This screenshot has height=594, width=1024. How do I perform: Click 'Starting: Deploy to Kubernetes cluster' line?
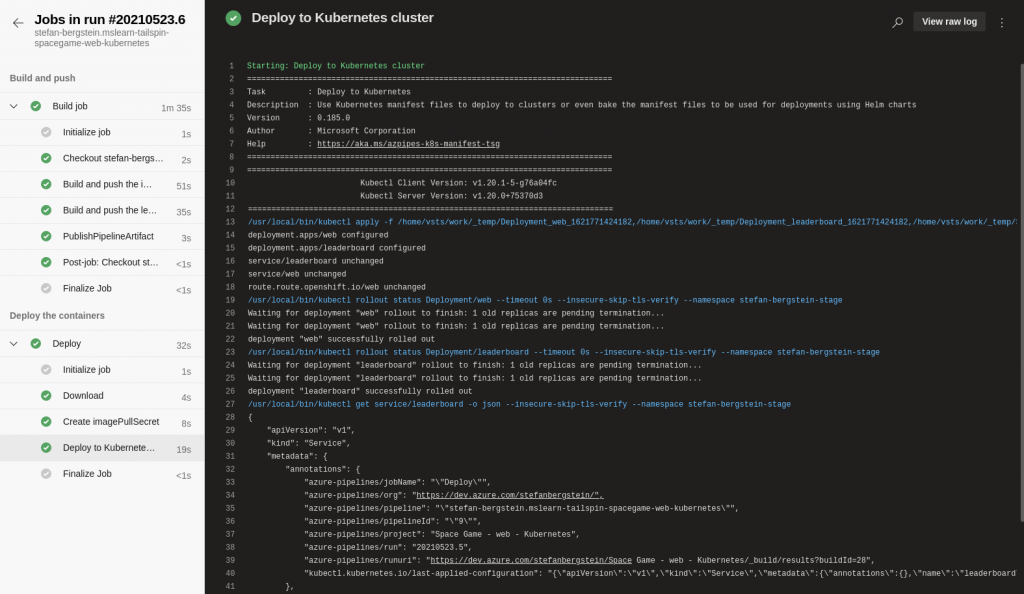click(x=336, y=66)
